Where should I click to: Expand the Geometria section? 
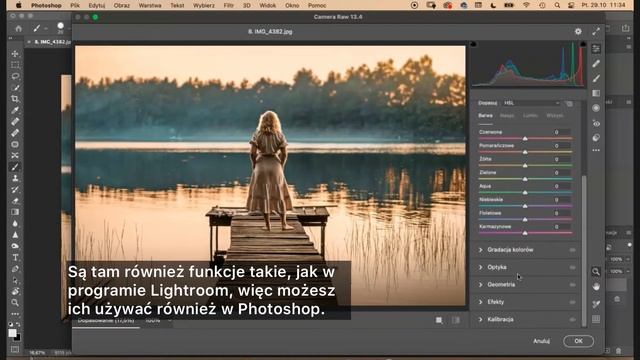click(481, 285)
